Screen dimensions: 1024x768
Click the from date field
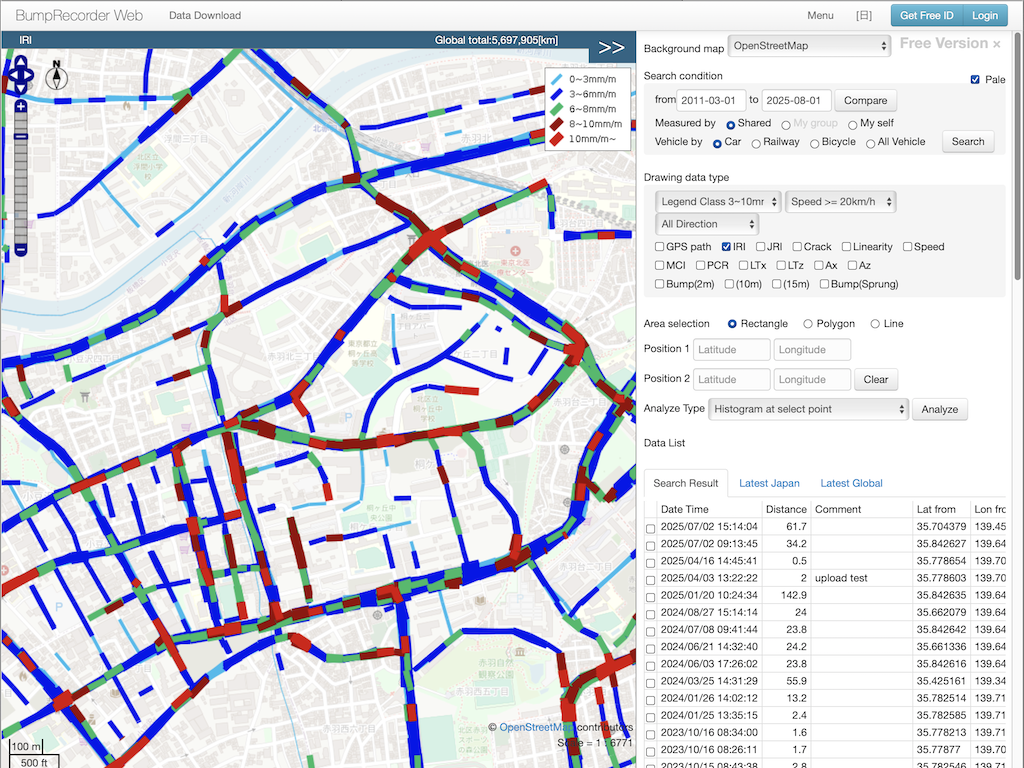click(711, 101)
